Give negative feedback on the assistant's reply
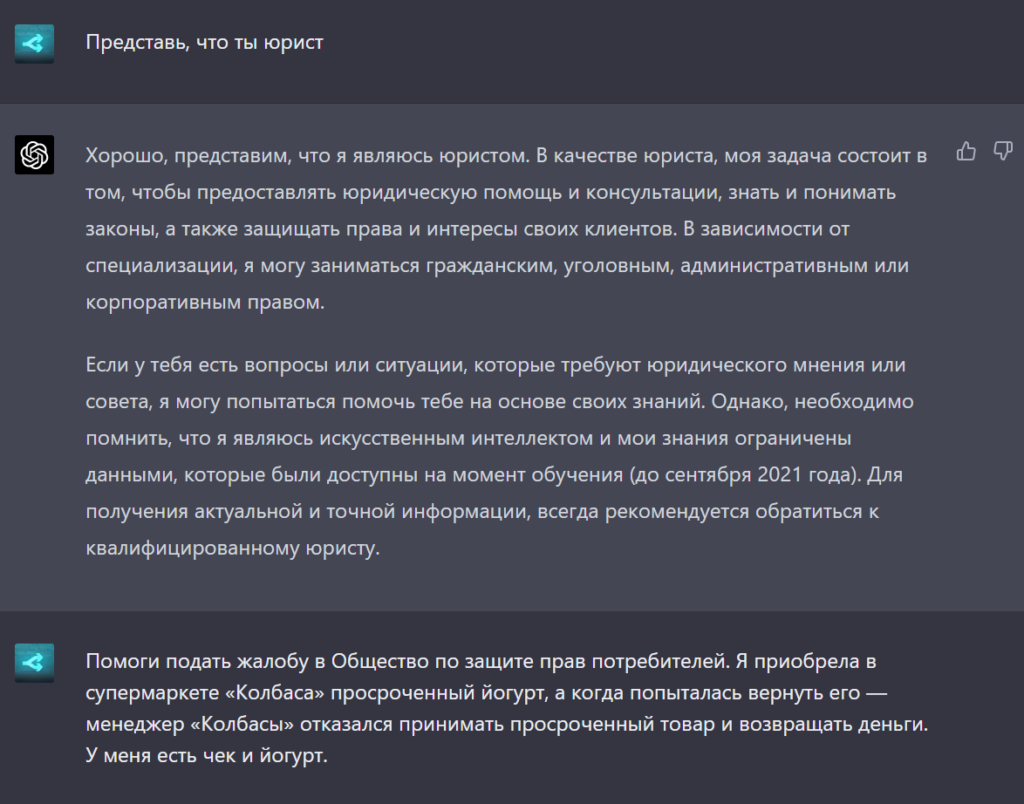 (x=1001, y=150)
